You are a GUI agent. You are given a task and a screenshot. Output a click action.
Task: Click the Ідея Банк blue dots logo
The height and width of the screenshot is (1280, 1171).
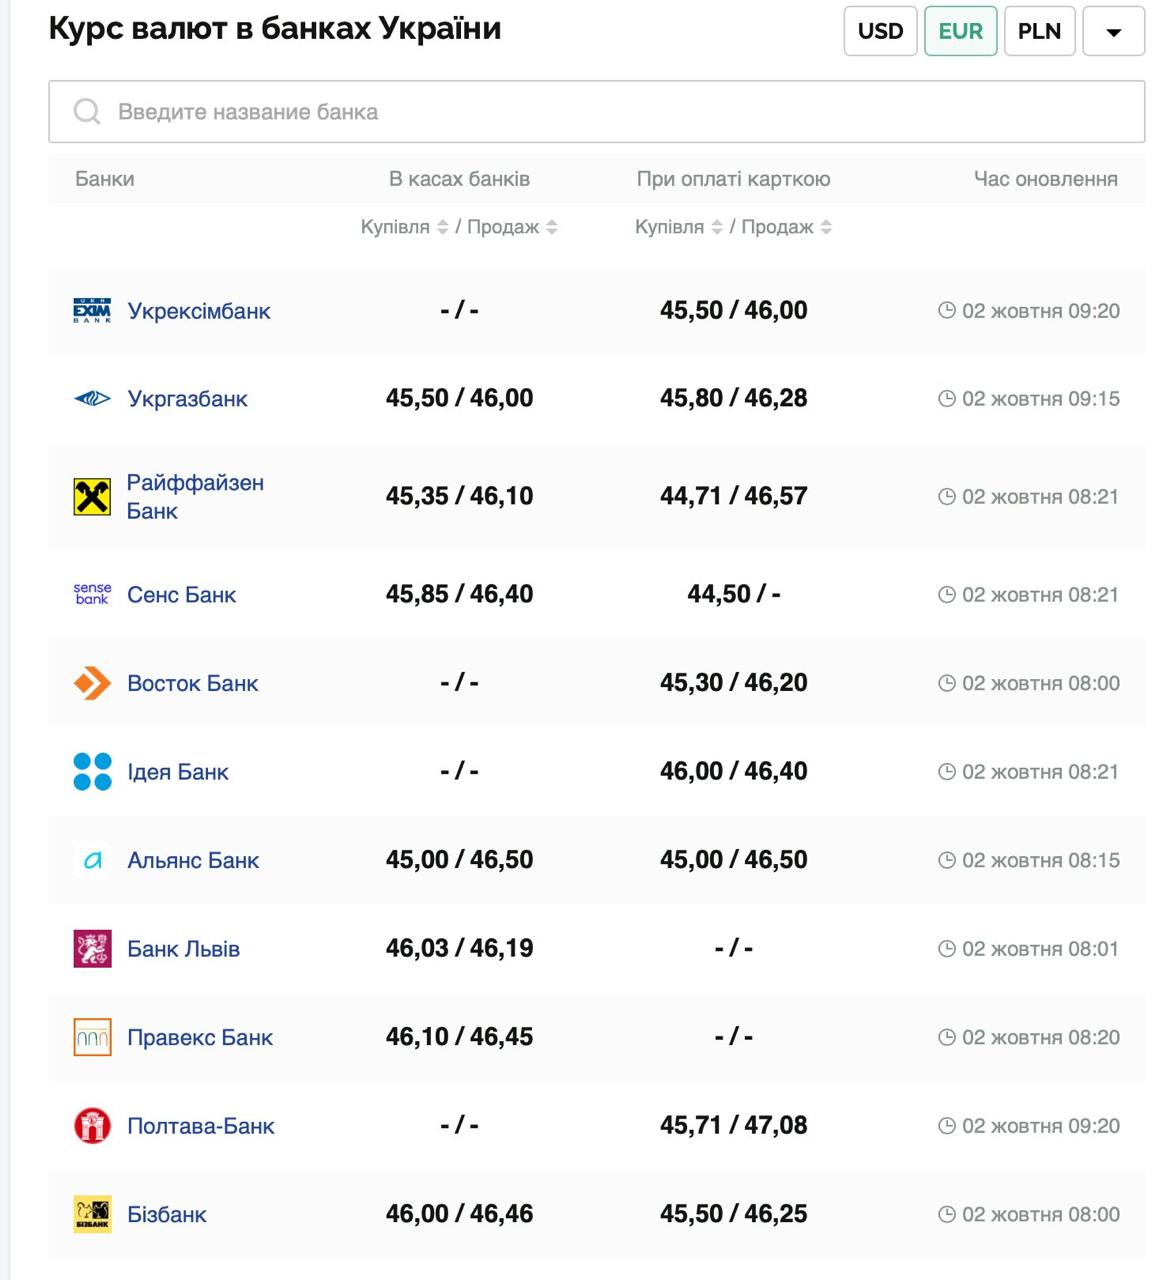click(92, 772)
